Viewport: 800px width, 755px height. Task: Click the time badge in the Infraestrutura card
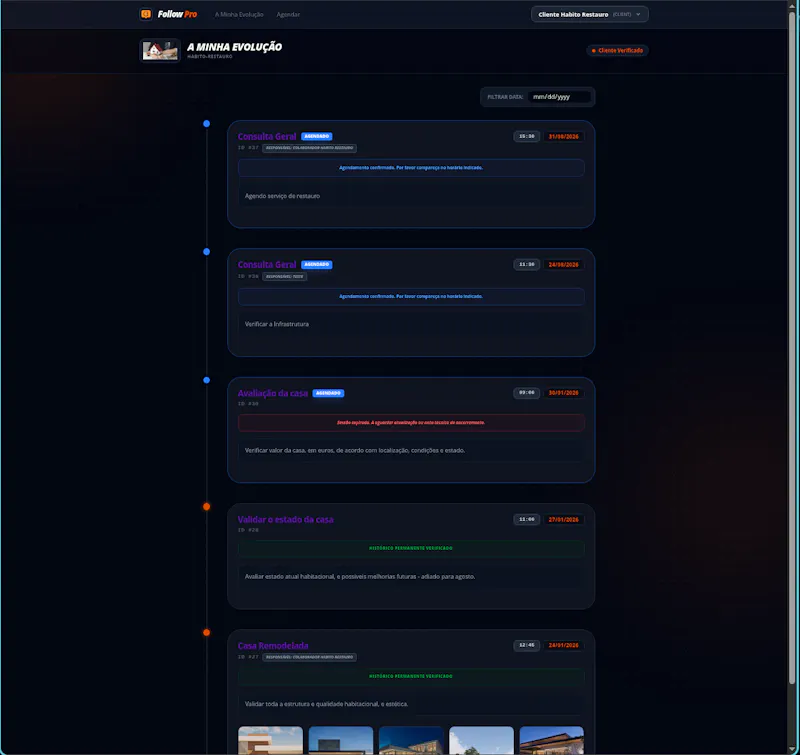(527, 264)
